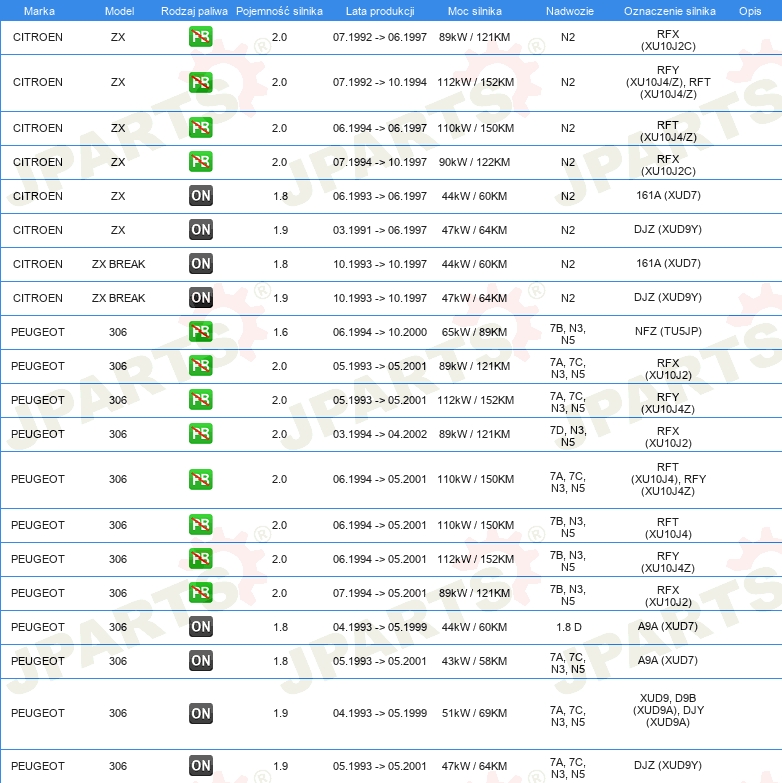The width and height of the screenshot is (782, 783).
Task: Click the petrol icon in Citroen ZX 90kW/122KM row
Action: tap(201, 162)
